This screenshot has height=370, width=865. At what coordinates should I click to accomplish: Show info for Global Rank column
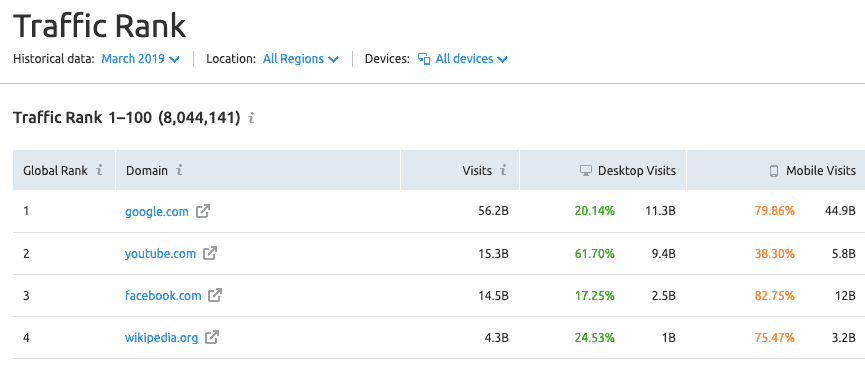coord(99,170)
